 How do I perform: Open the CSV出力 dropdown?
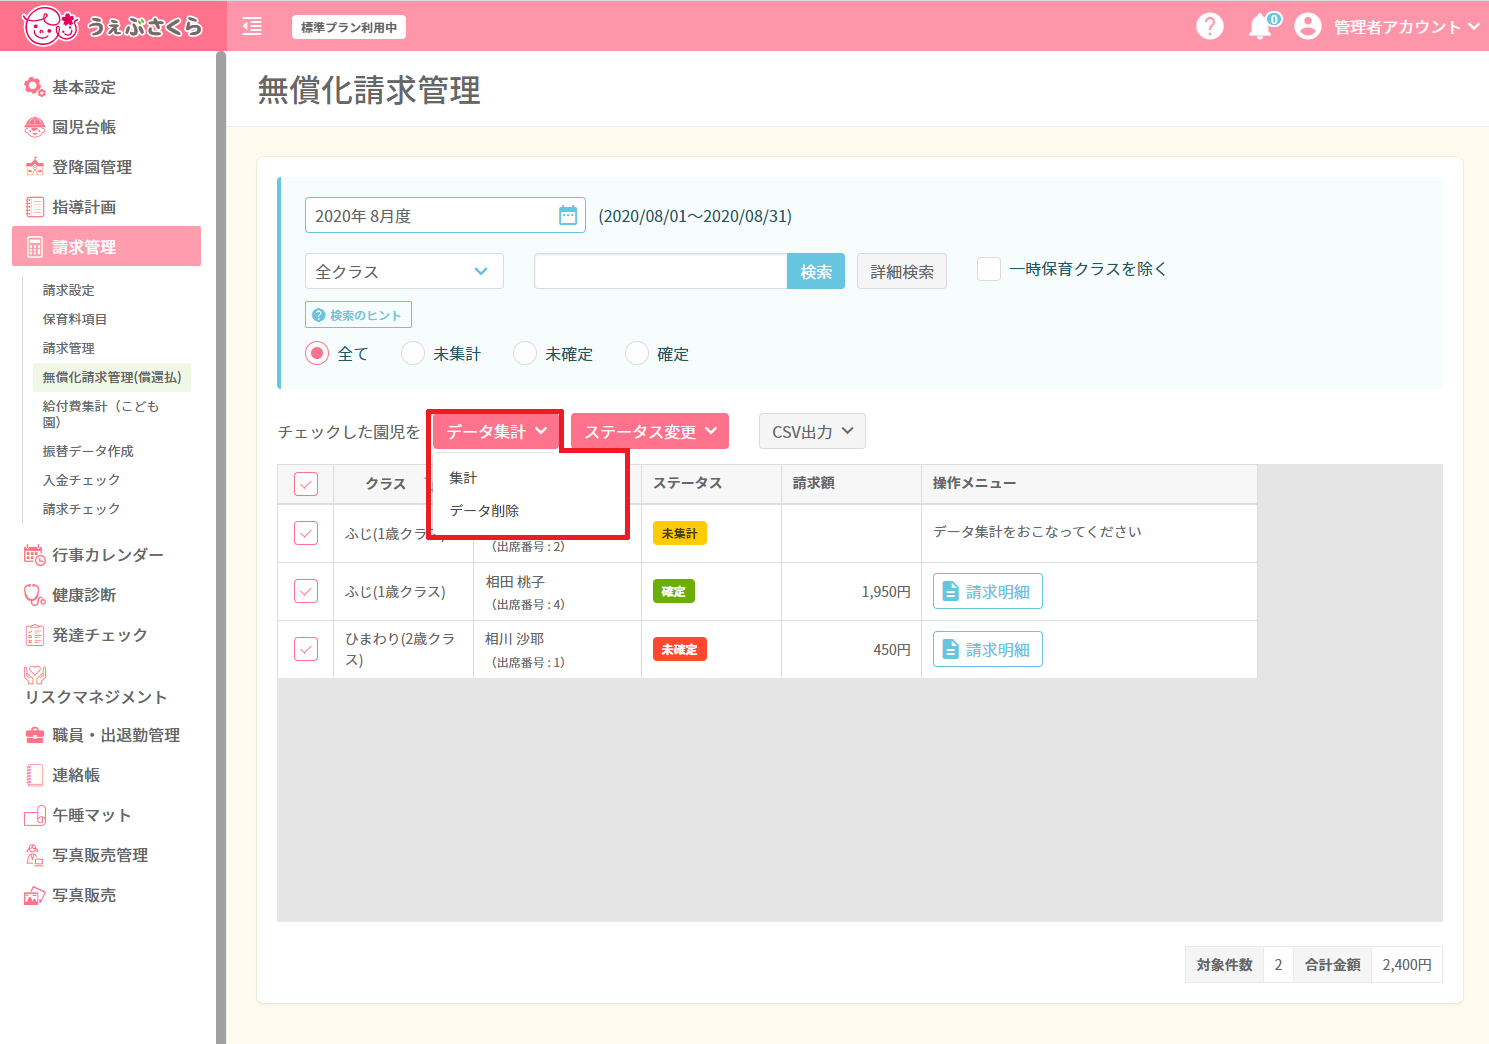(812, 431)
